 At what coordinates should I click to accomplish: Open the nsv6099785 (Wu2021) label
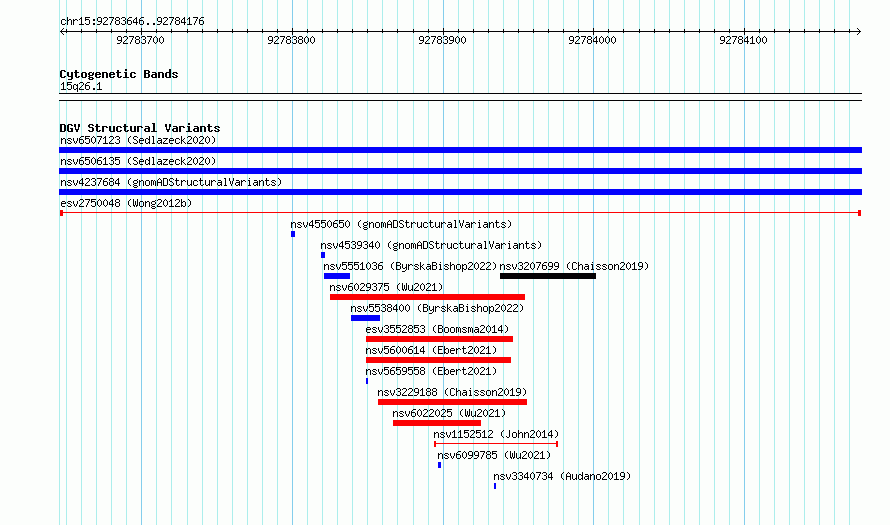click(494, 455)
